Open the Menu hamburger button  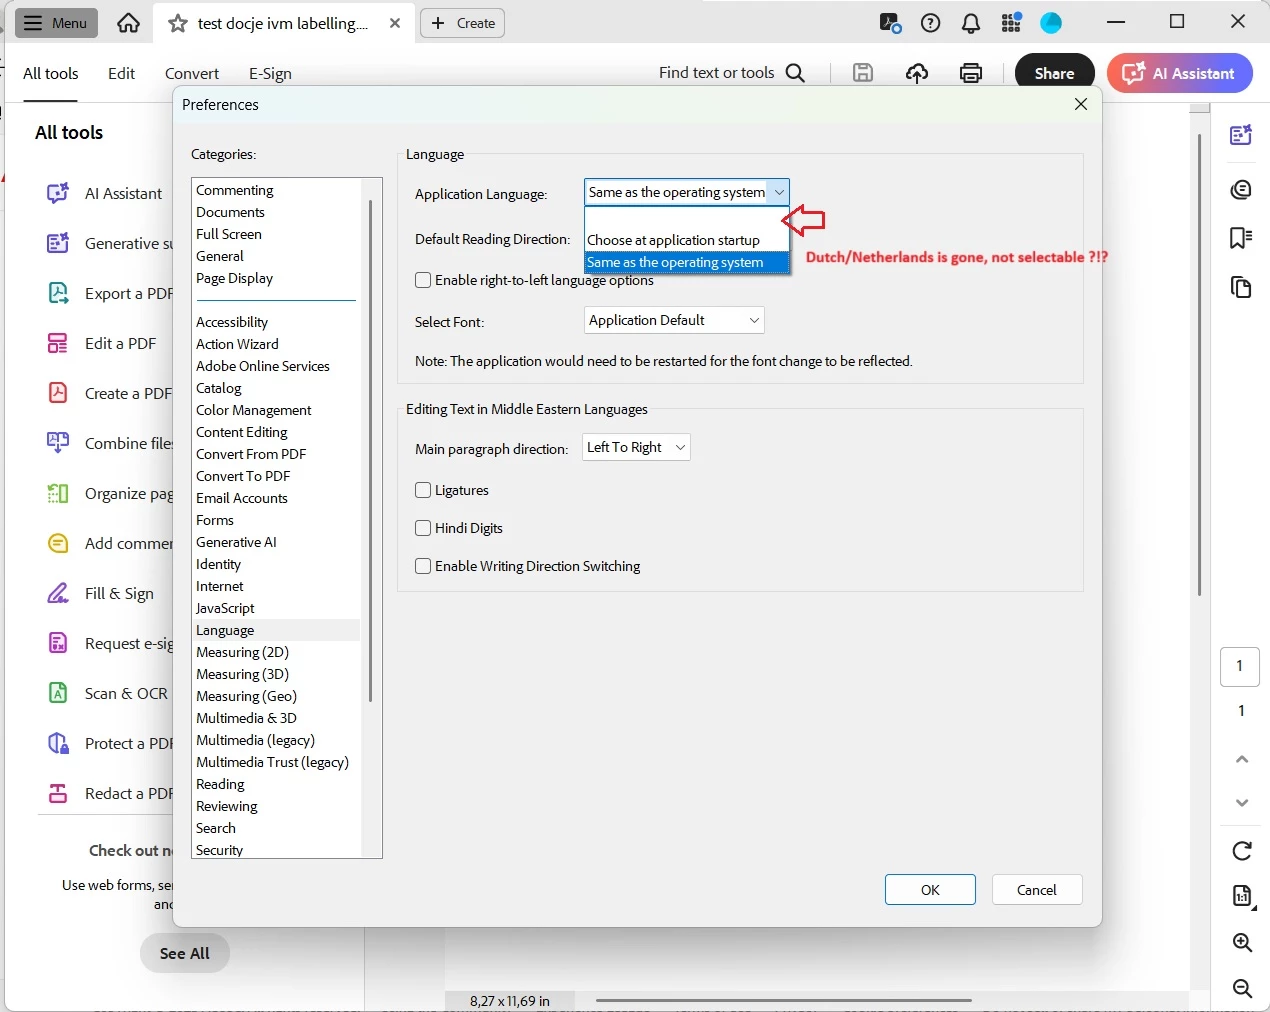56,23
